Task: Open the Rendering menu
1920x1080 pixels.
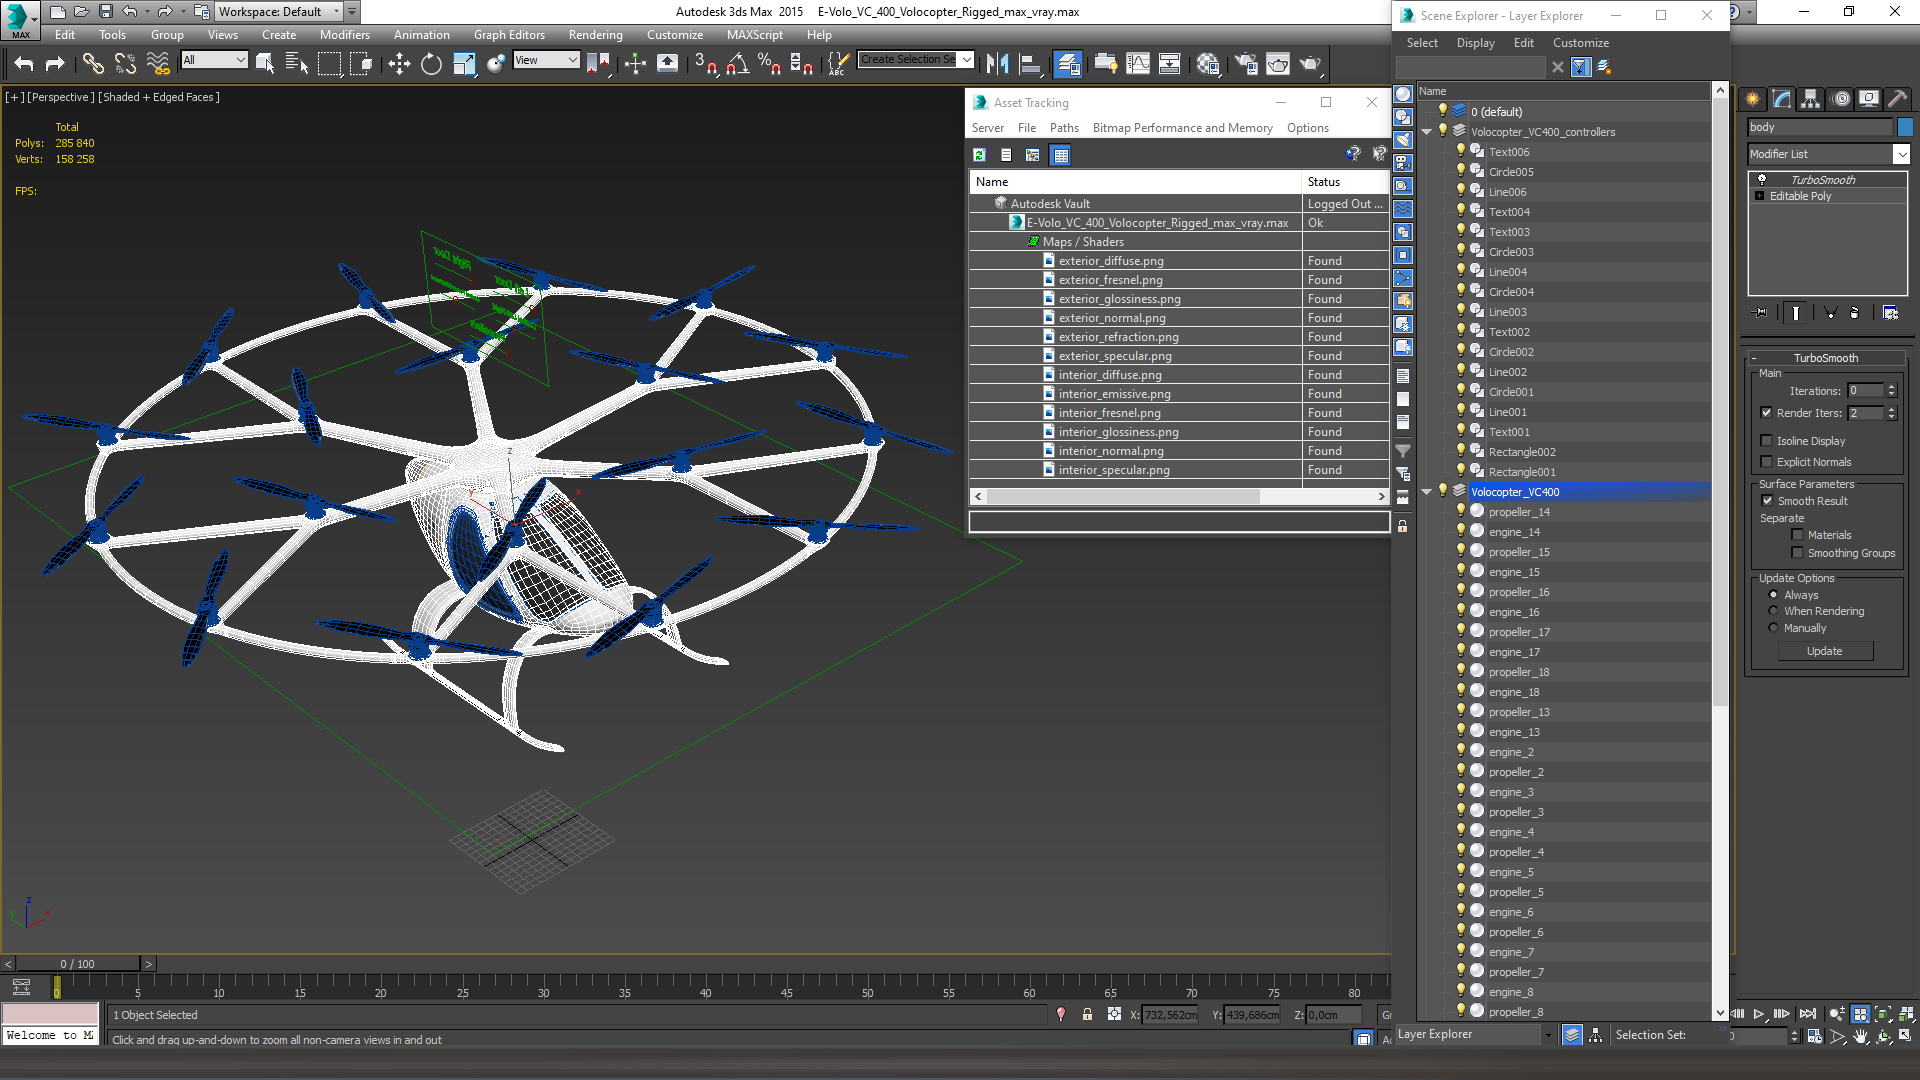Action: (x=596, y=35)
